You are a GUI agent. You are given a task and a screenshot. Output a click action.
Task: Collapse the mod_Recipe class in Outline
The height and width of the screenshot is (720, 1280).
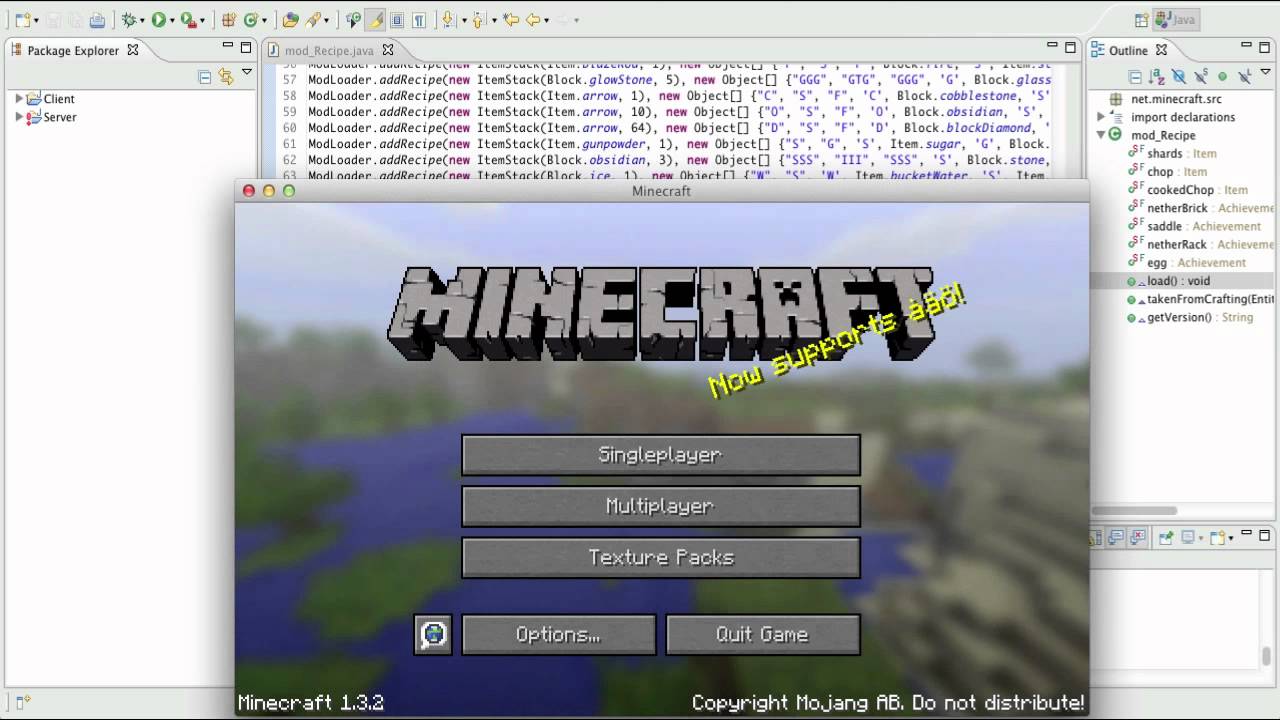1101,135
